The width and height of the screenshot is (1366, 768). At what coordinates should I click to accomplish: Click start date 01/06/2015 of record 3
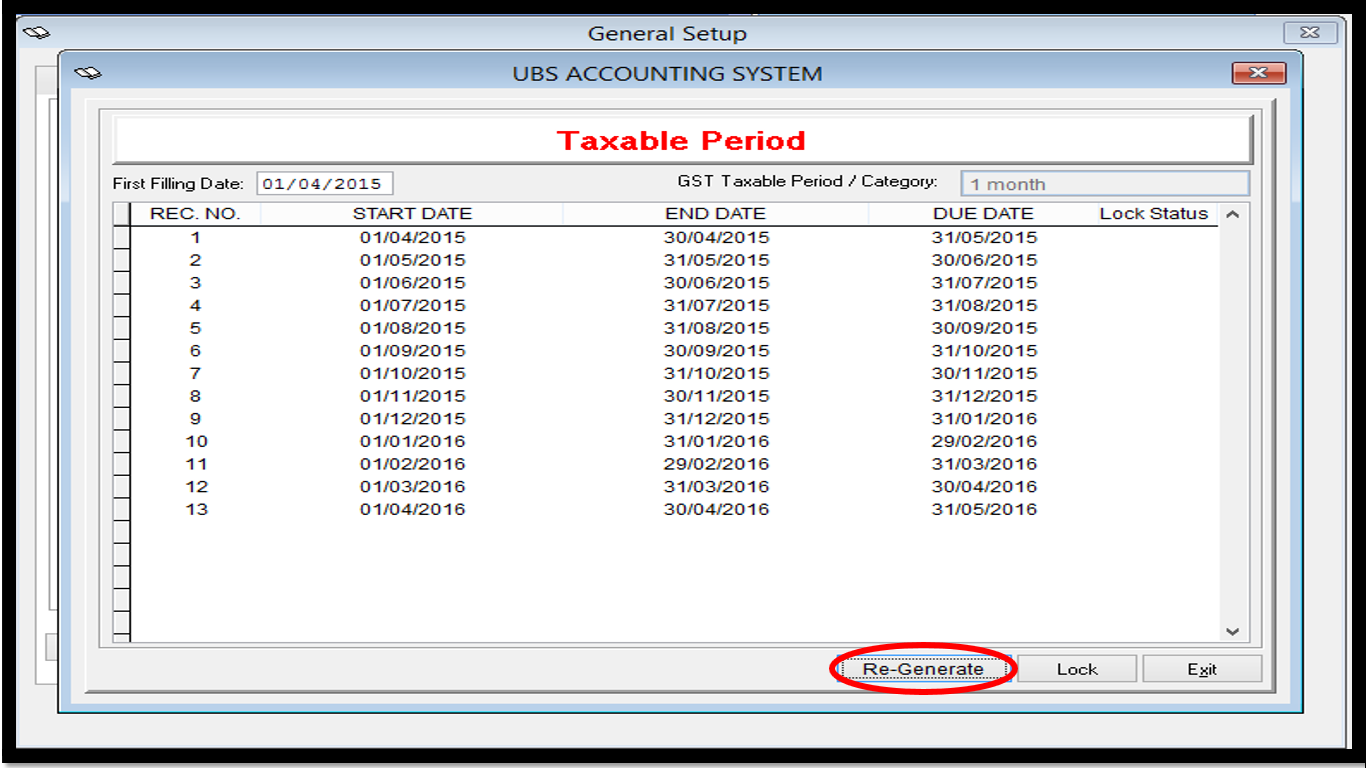tap(413, 283)
